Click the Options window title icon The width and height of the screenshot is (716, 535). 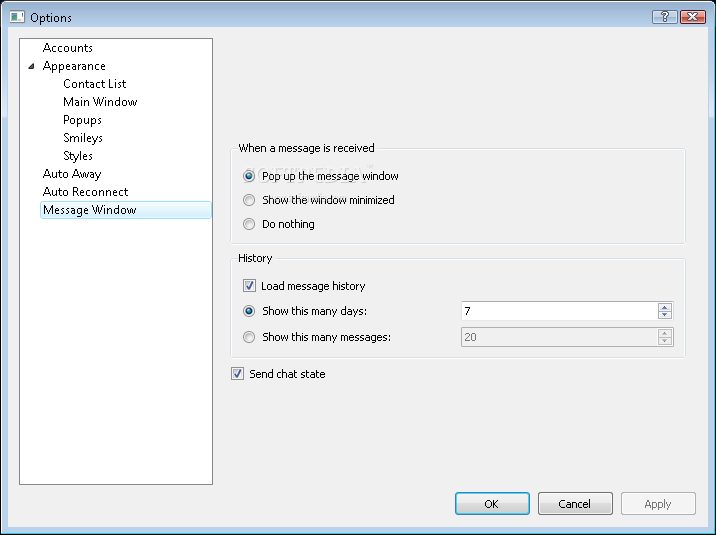click(x=17, y=17)
